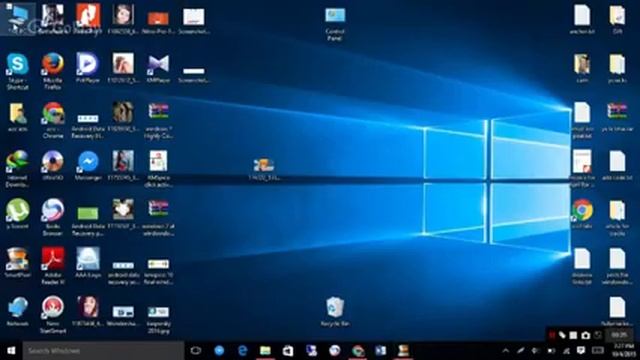
Task: Select the anchor.txt text file
Action: 582,19
